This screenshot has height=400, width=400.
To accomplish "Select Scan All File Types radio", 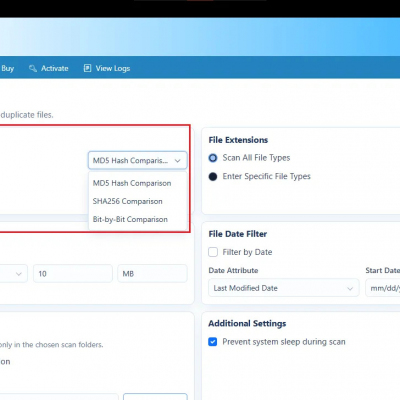I will click(213, 158).
